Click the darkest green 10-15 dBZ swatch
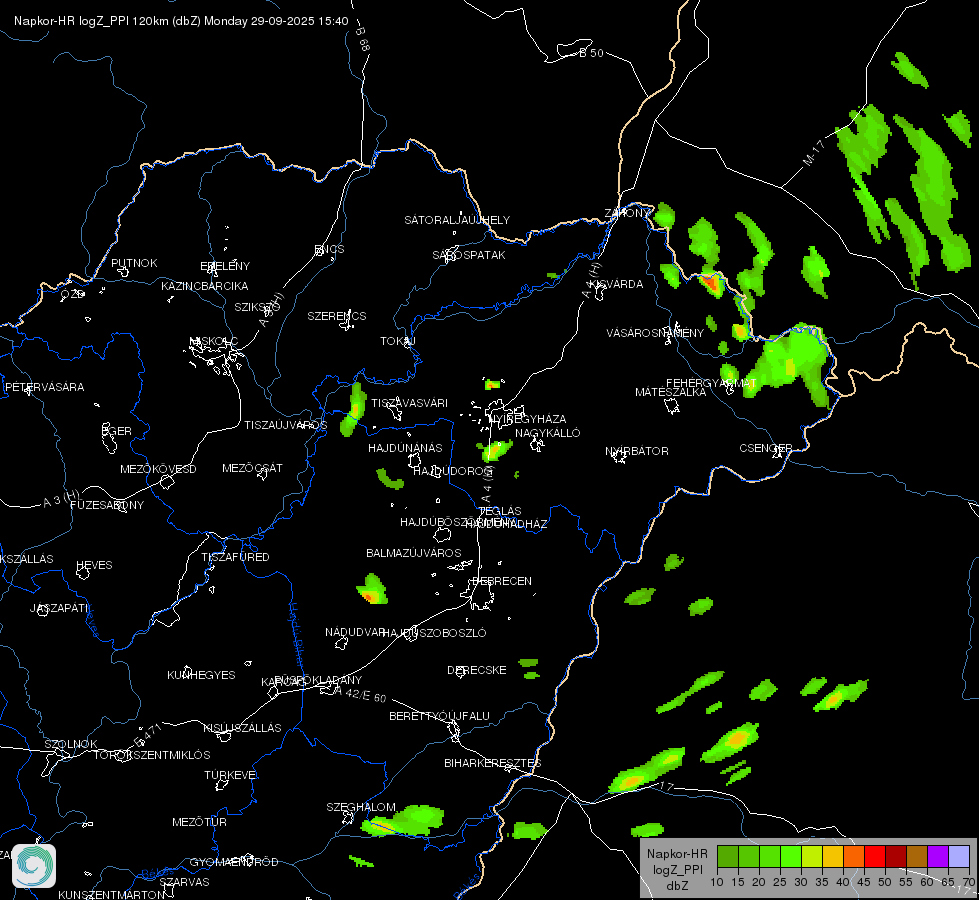 click(x=728, y=857)
